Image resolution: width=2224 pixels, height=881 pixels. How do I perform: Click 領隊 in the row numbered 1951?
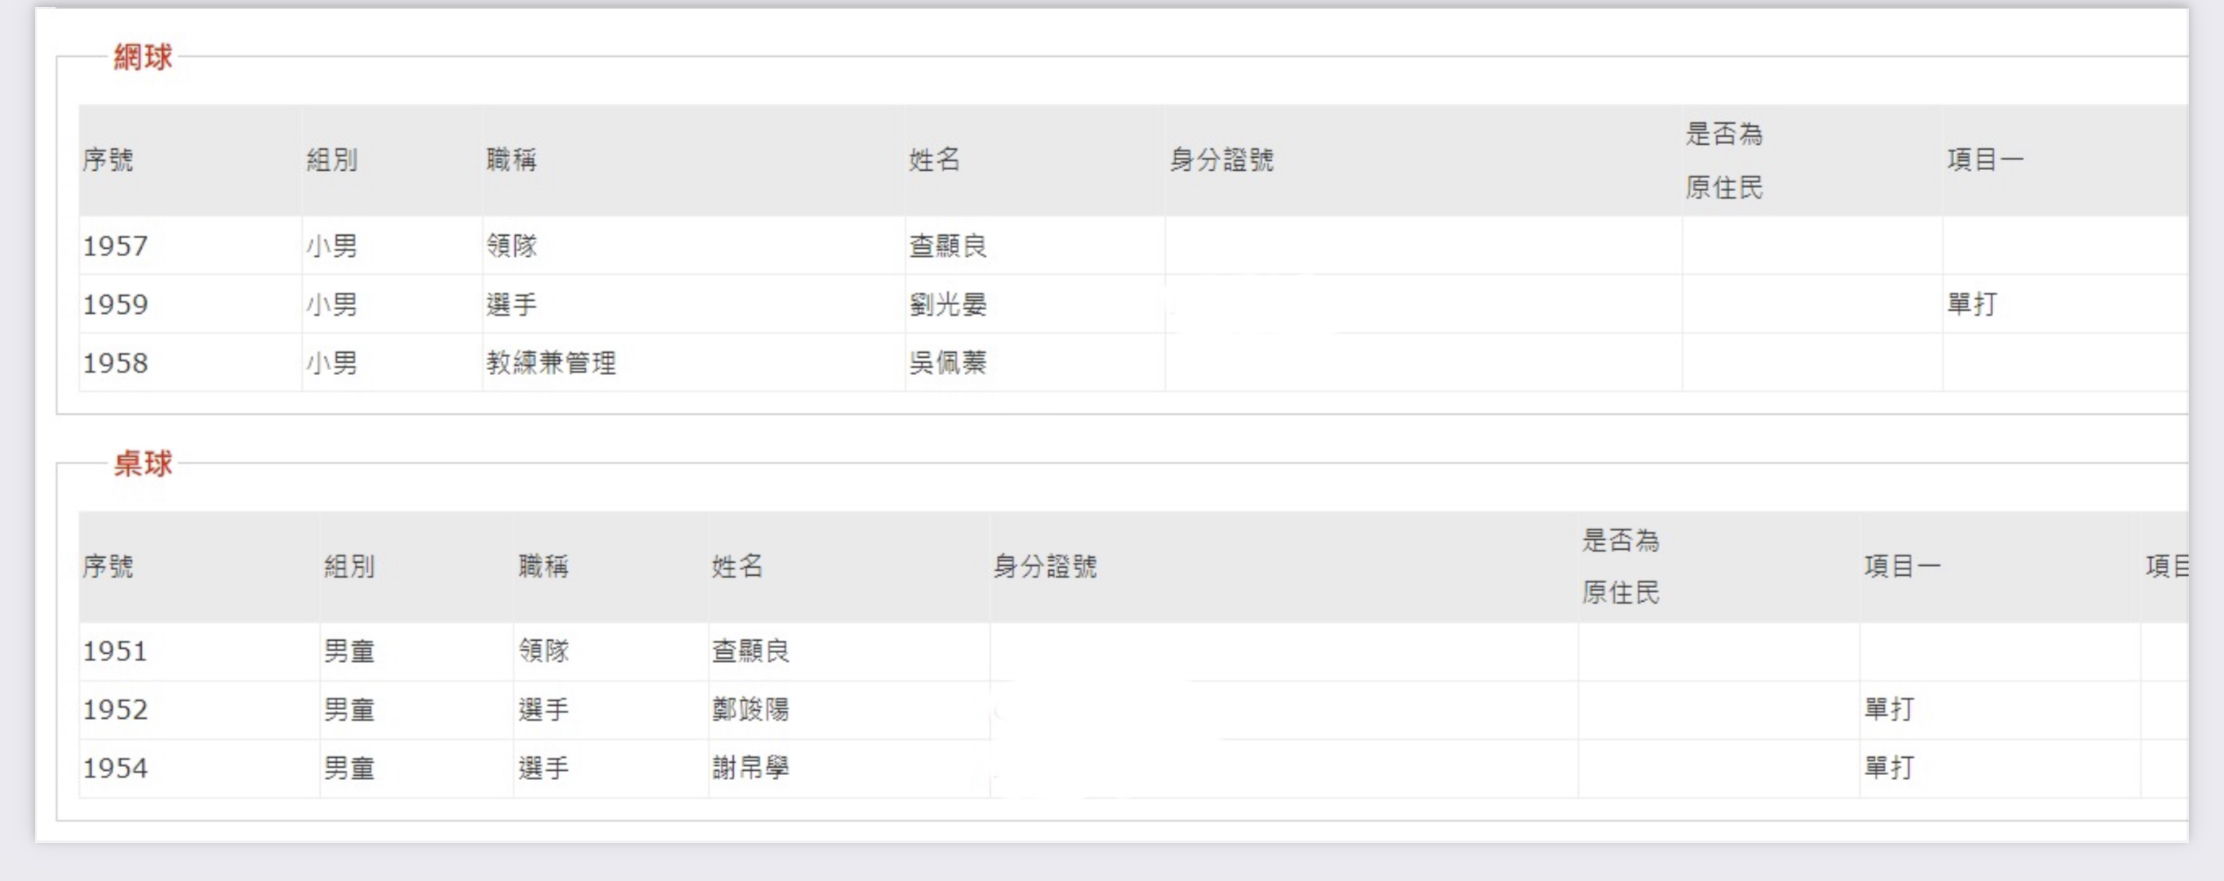pos(544,652)
